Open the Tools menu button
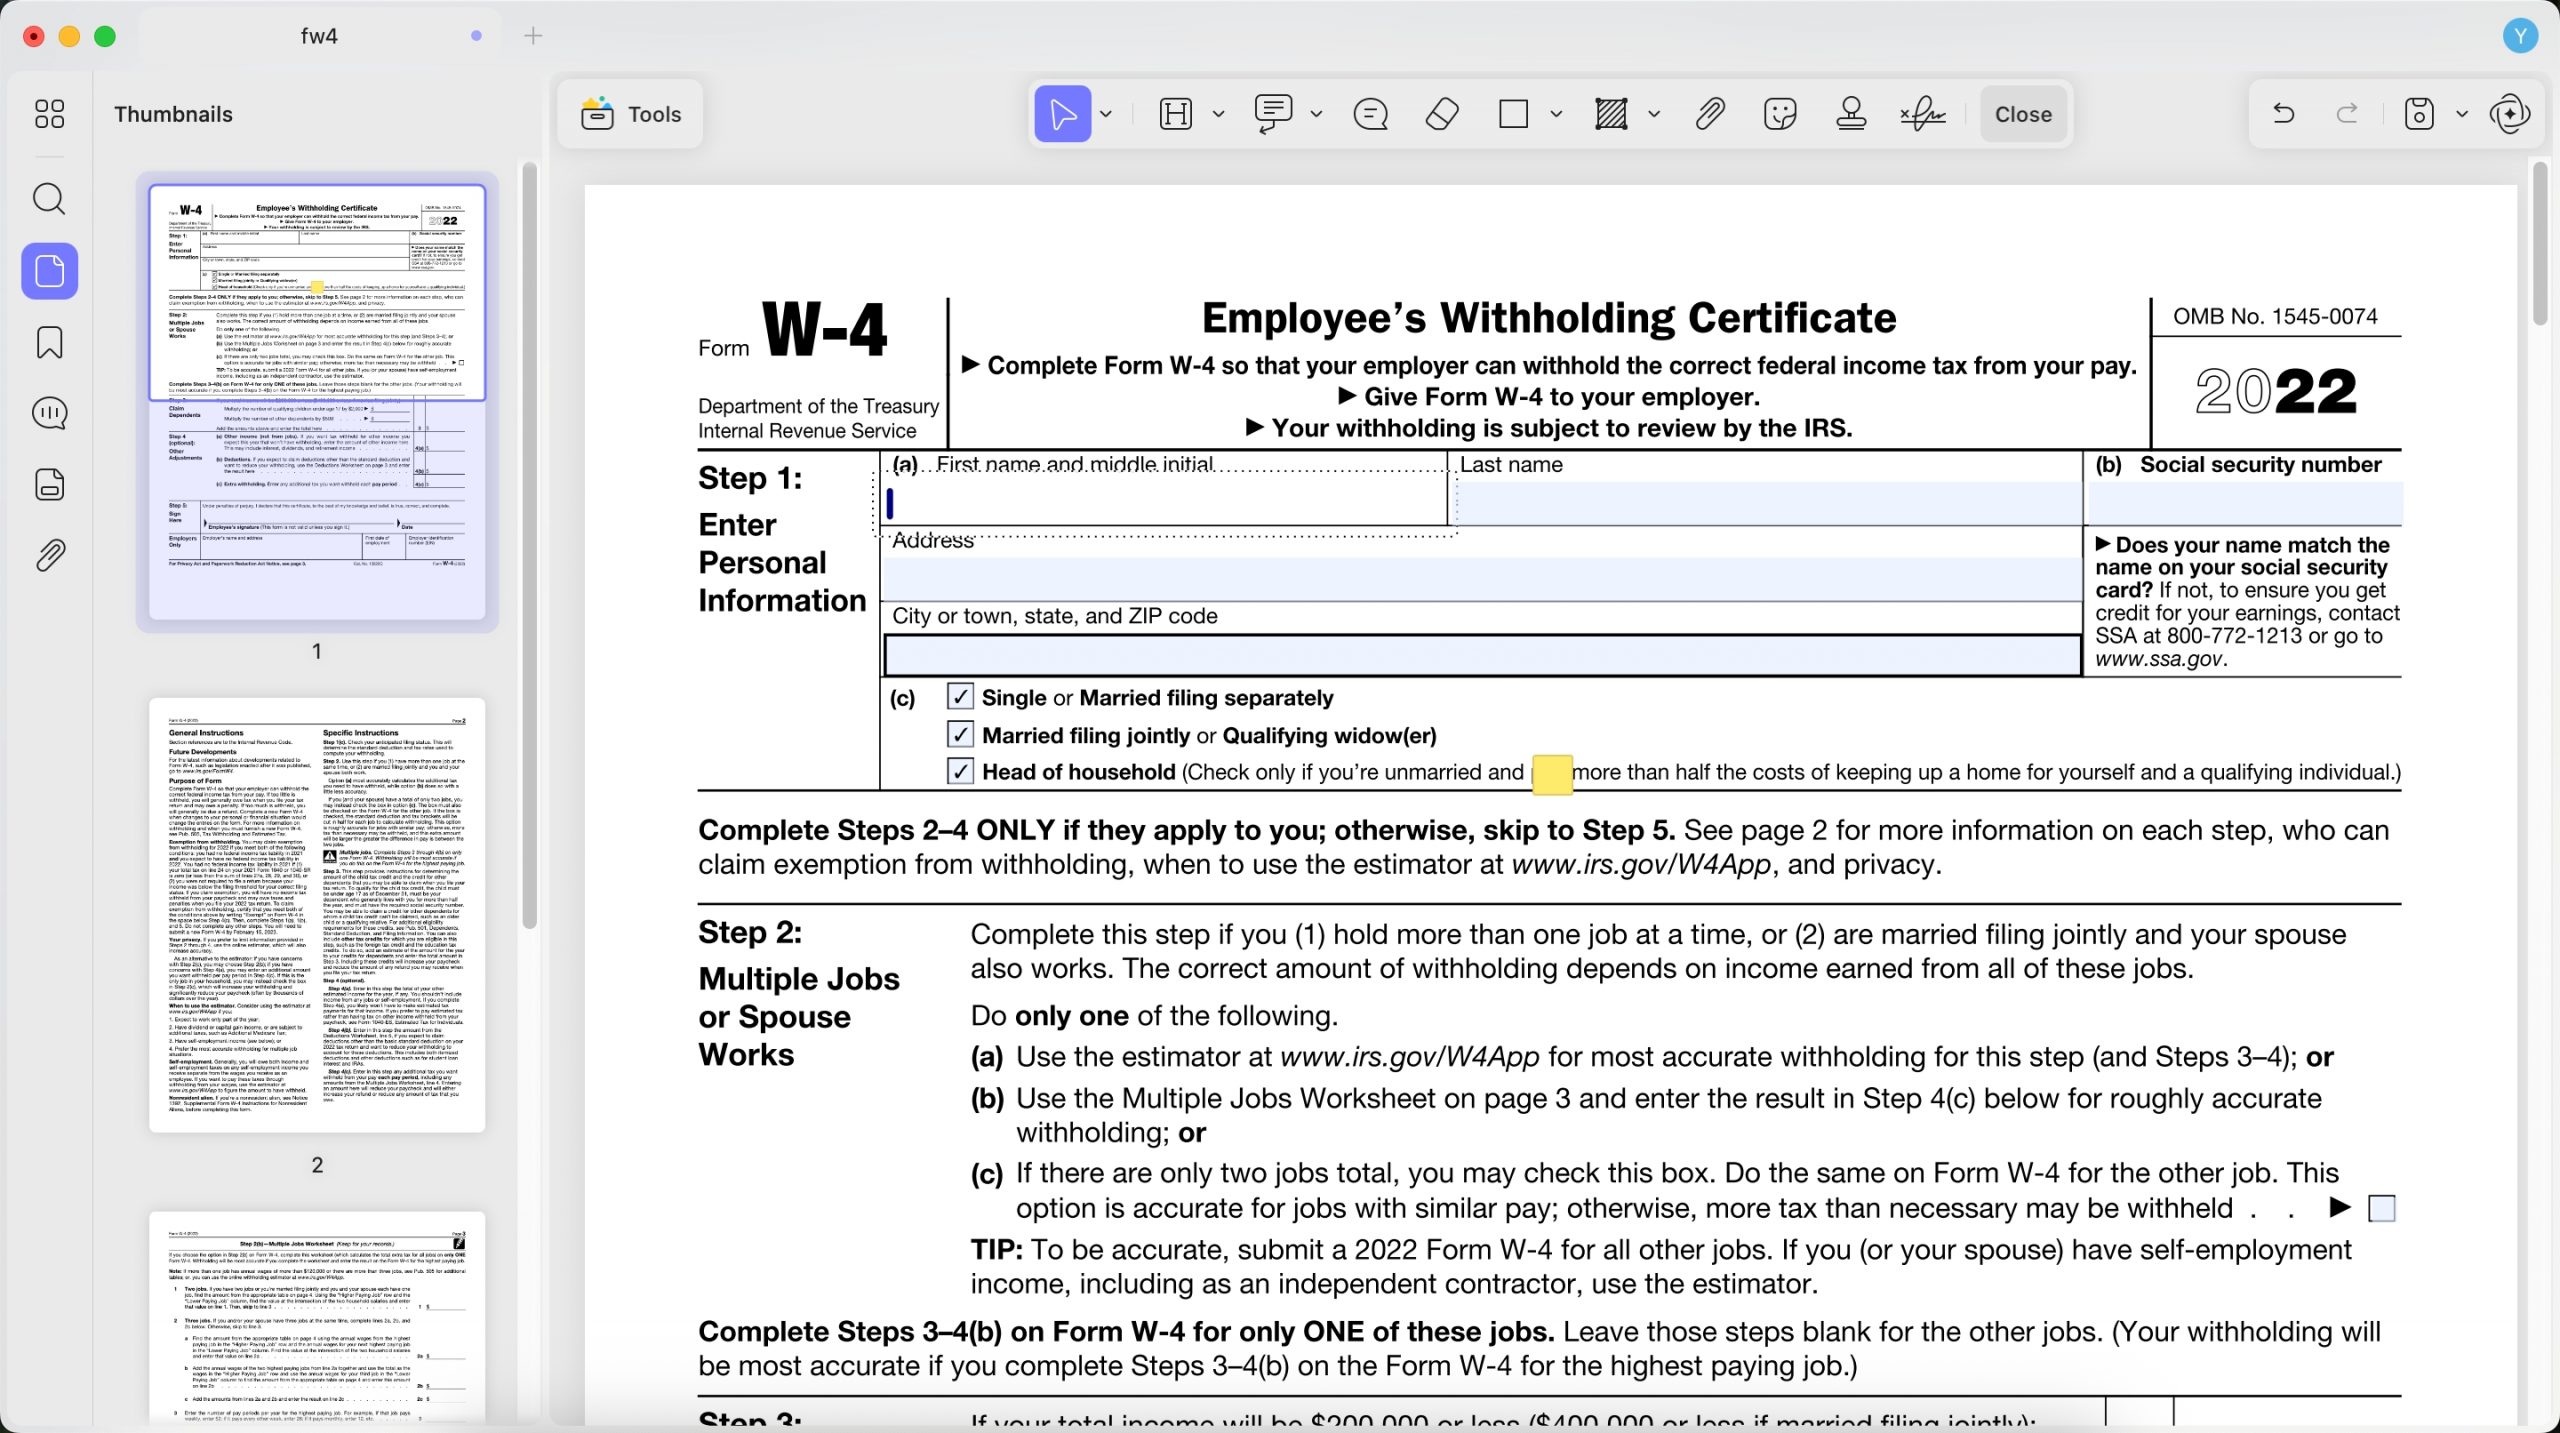This screenshot has width=2560, height=1433. click(x=631, y=114)
